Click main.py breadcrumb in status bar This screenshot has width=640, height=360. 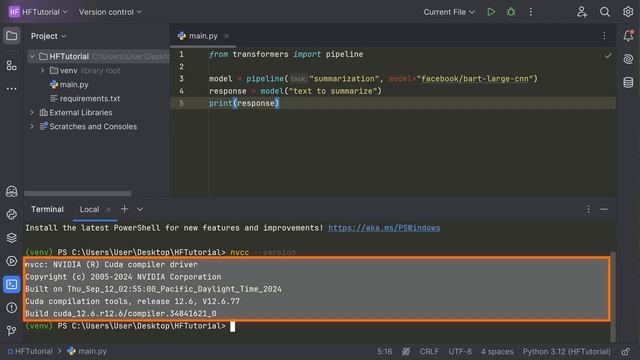click(x=87, y=351)
